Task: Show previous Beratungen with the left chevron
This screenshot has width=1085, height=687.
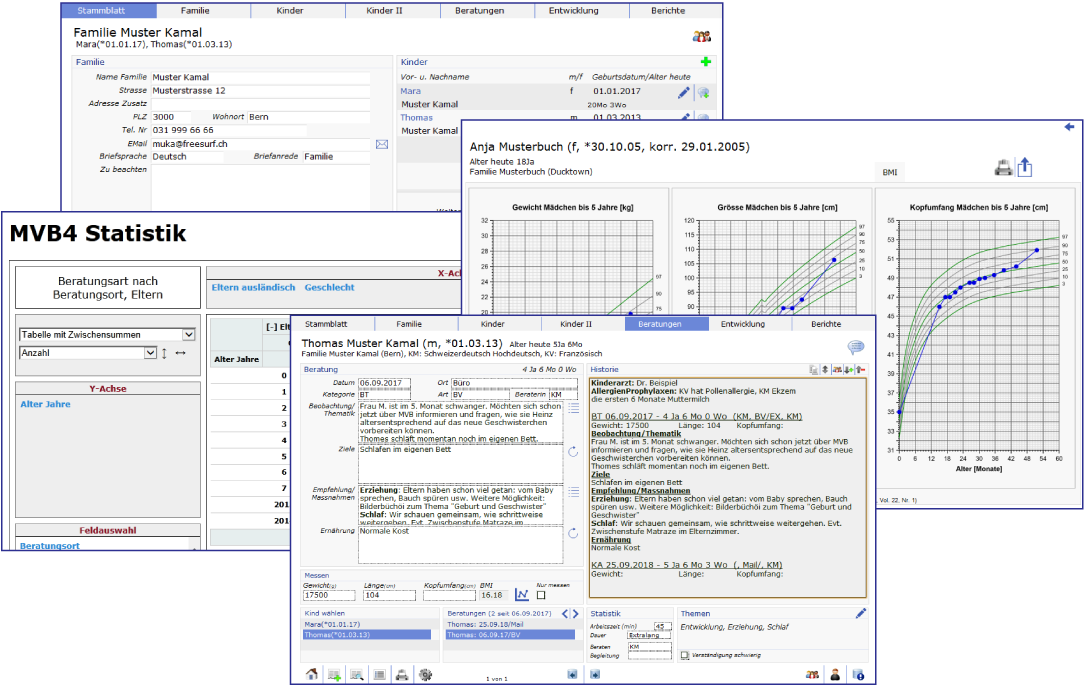Action: point(565,614)
